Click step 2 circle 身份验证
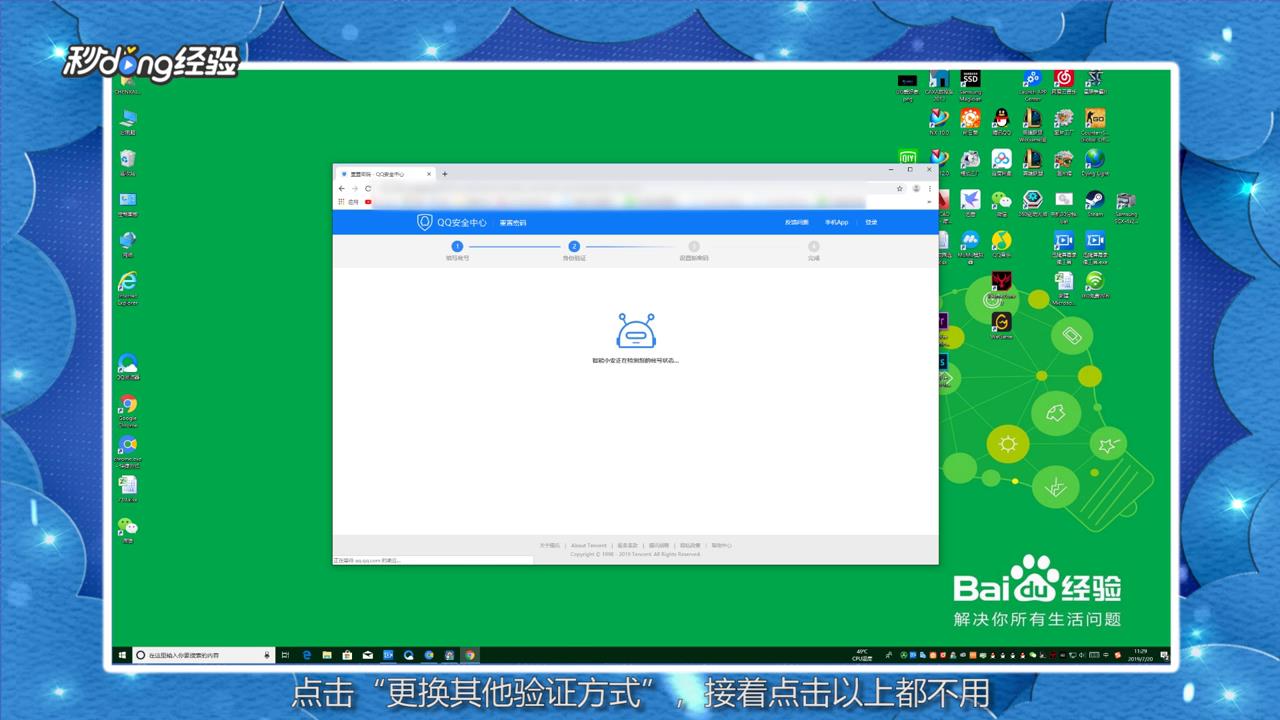 pyautogui.click(x=574, y=246)
